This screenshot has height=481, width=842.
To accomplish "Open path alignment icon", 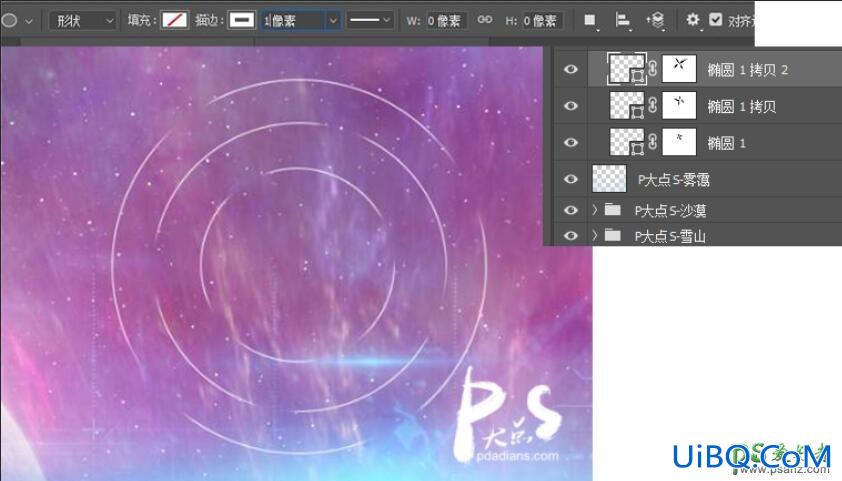I will 622,20.
